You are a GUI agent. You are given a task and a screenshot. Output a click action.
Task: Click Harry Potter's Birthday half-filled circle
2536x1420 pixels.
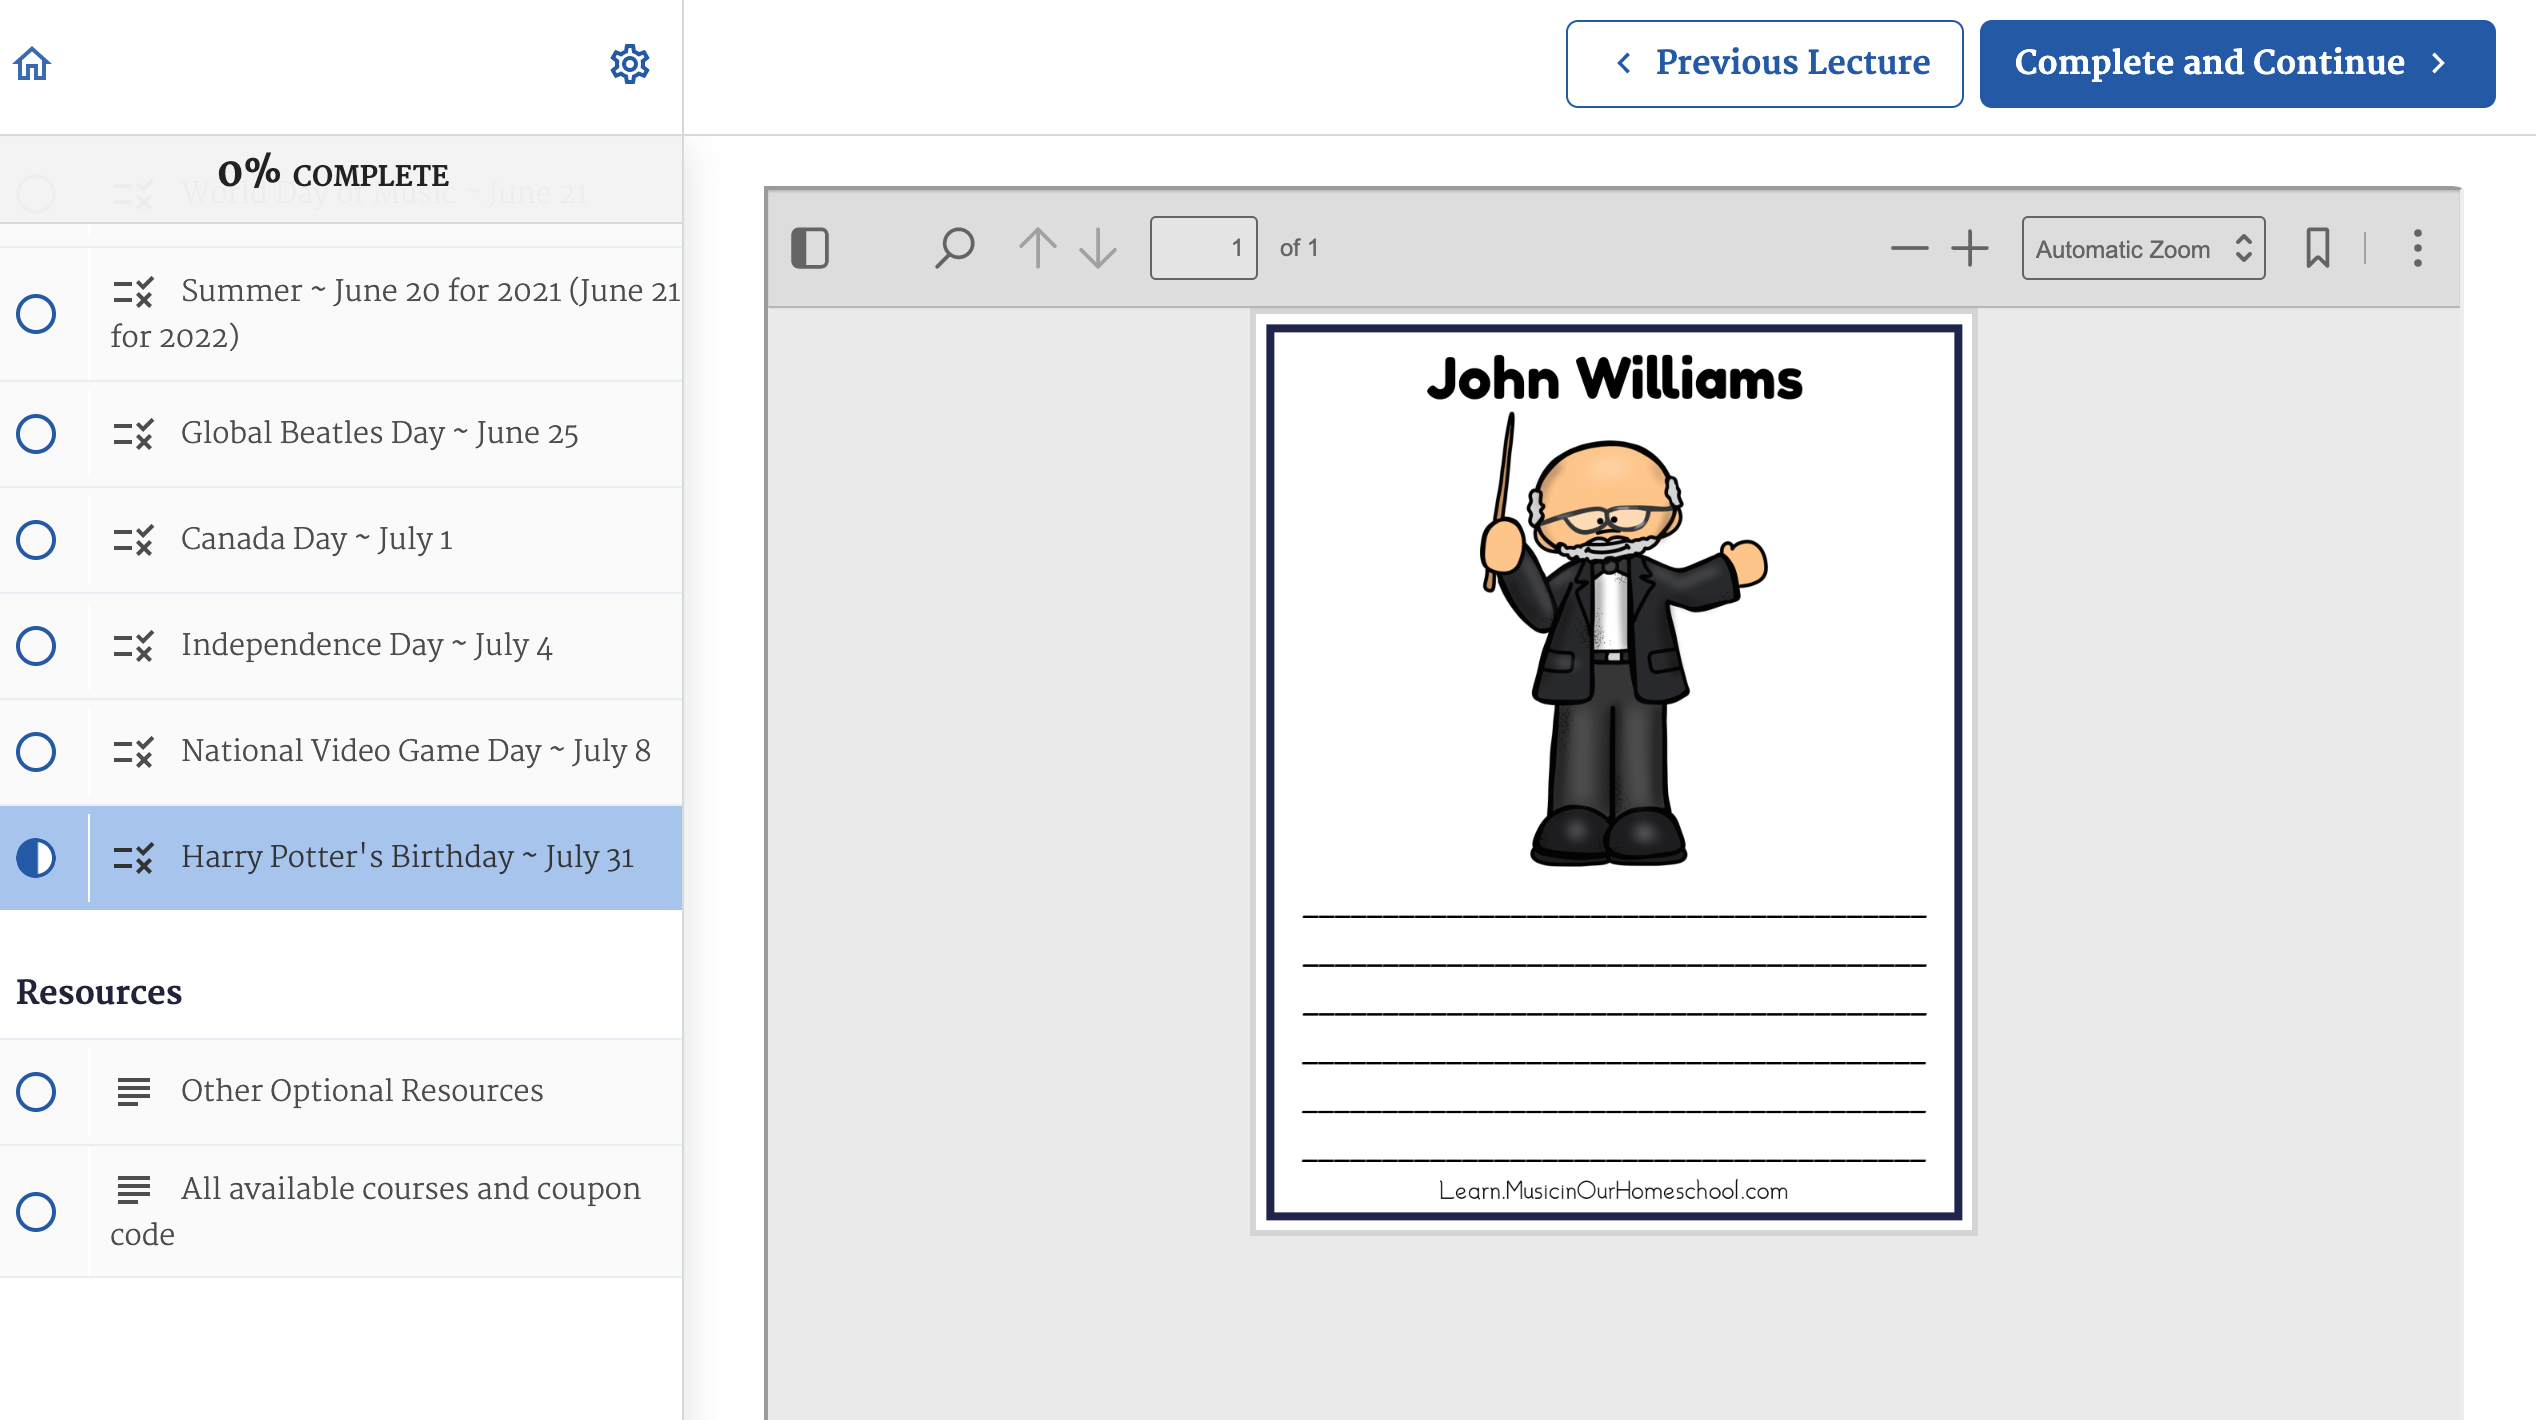tap(36, 858)
